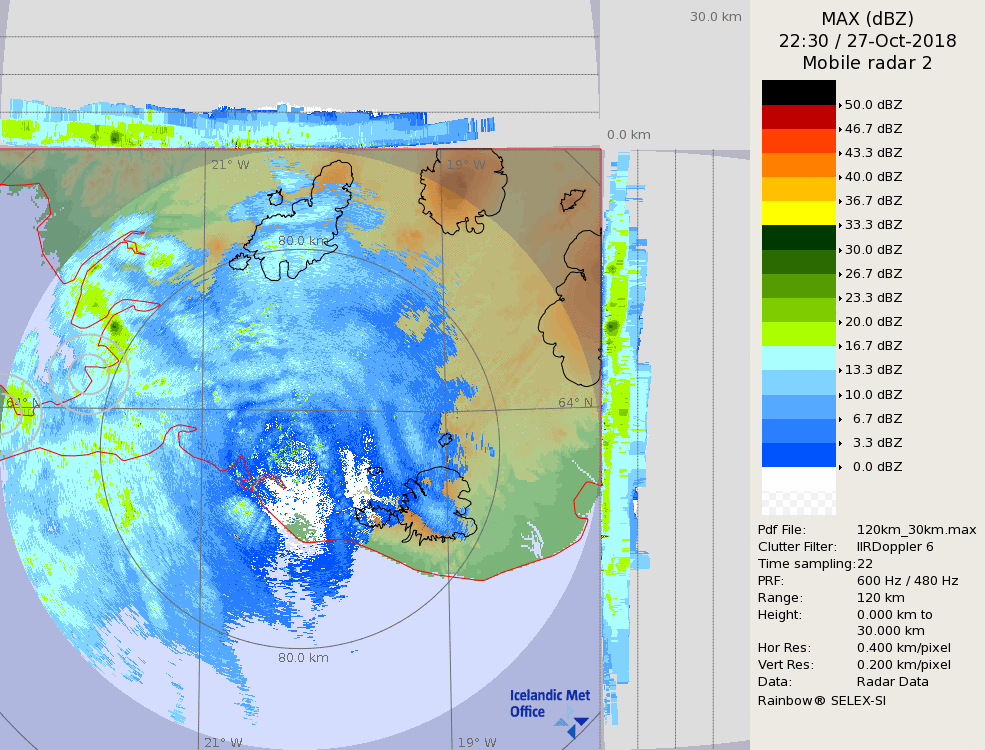Viewport: 985px width, 750px height.
Task: Click the Icelandic Met Office logo
Action: tap(549, 705)
